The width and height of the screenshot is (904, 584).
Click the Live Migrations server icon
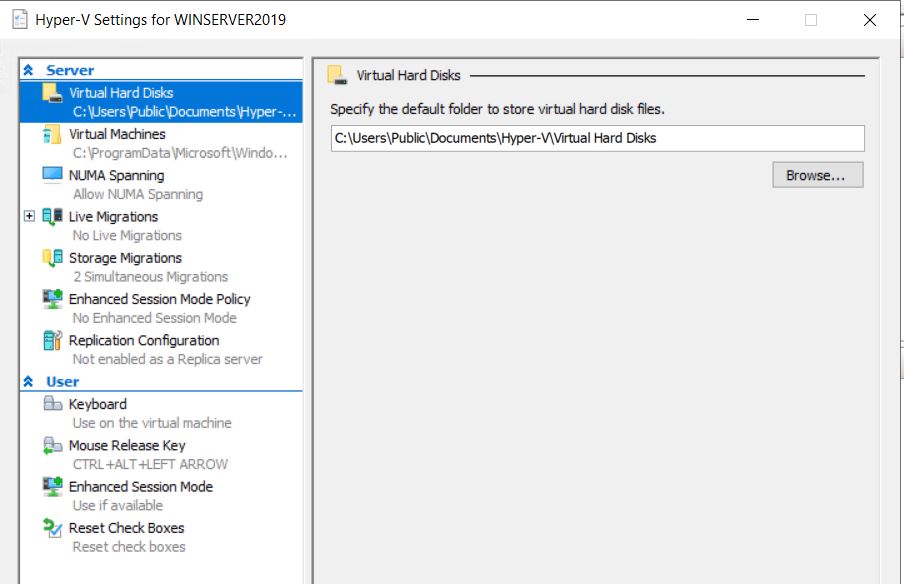[52, 217]
